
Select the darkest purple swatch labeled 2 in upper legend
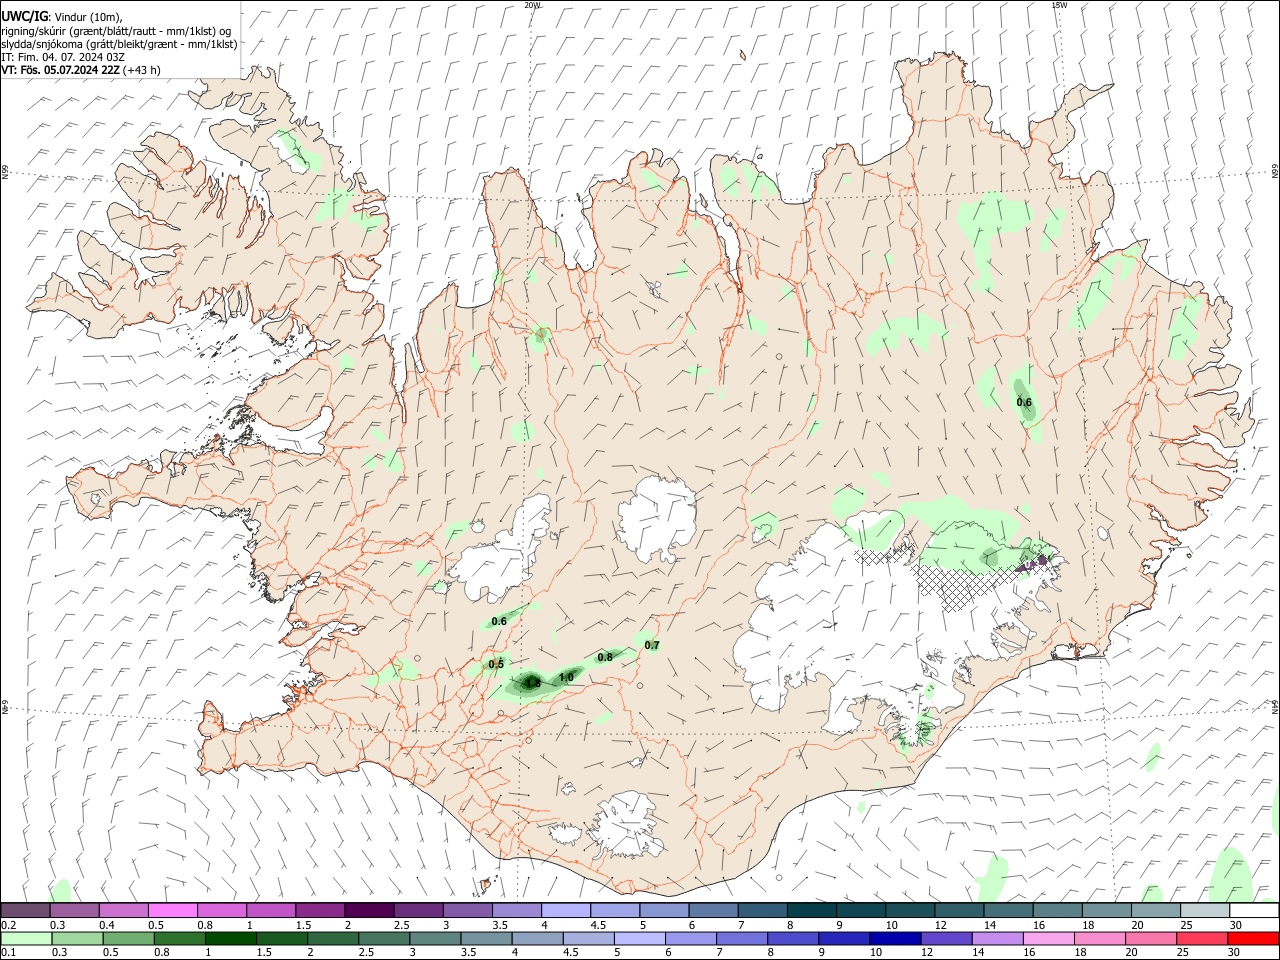click(368, 910)
